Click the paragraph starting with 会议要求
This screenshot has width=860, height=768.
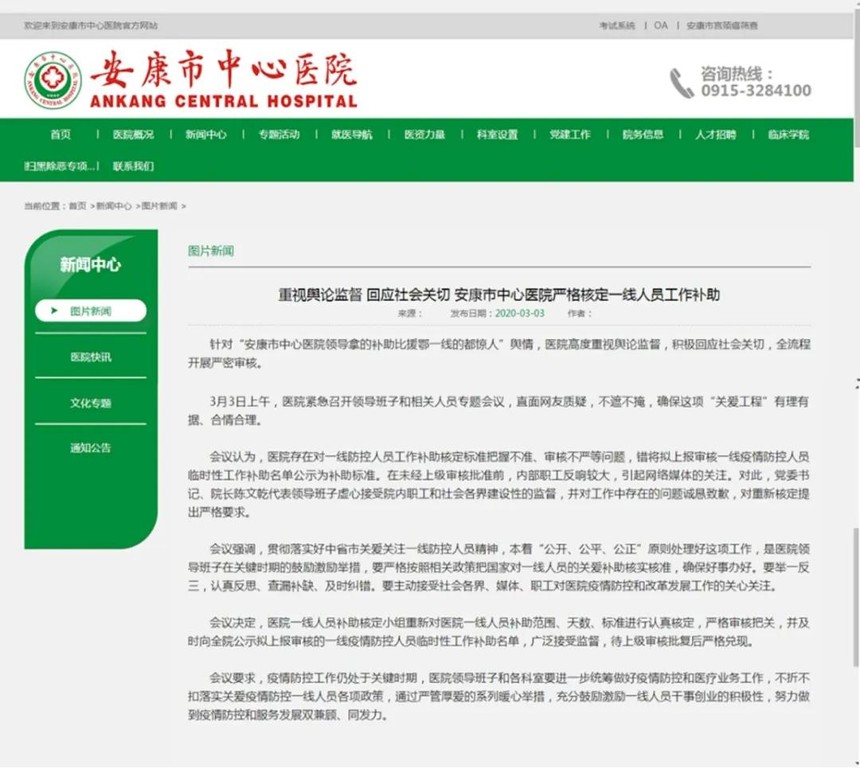pos(499,696)
